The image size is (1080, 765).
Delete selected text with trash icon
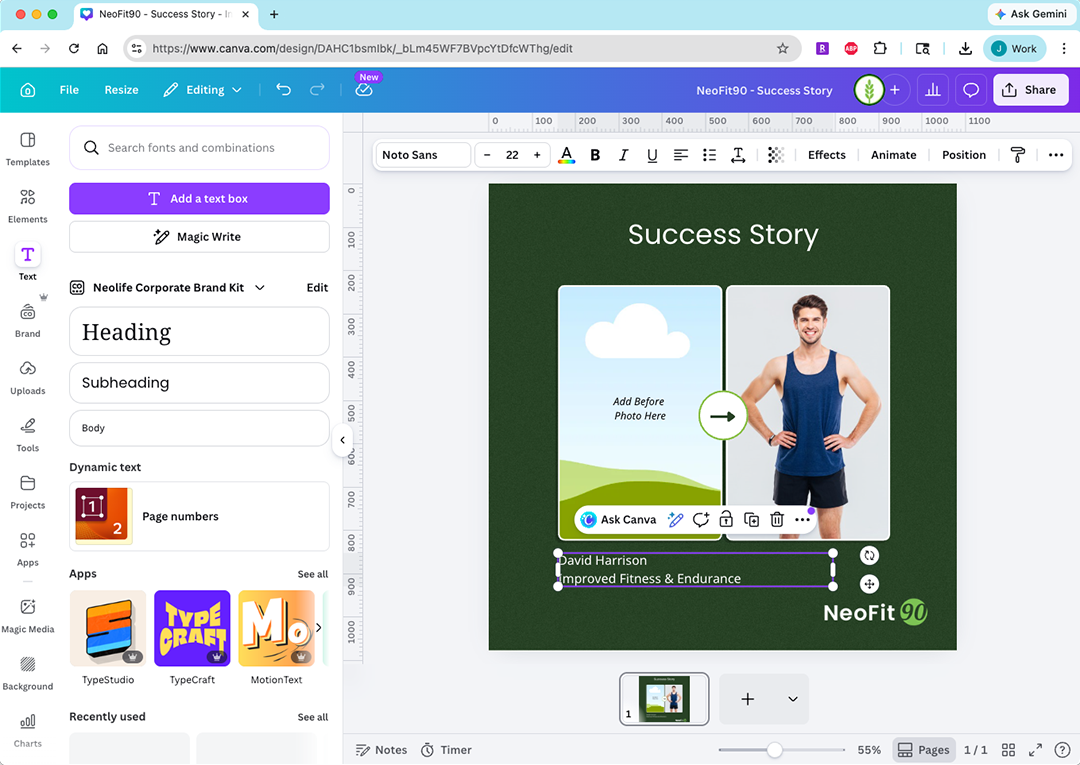[x=776, y=520]
